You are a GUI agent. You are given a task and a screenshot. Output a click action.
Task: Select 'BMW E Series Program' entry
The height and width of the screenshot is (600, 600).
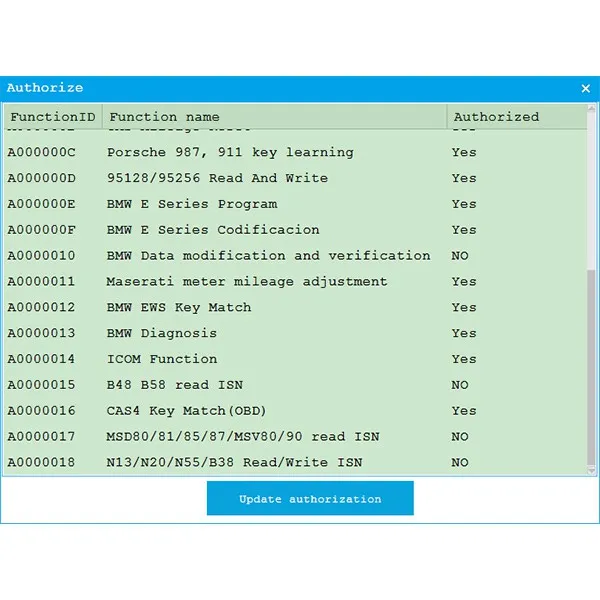point(192,204)
